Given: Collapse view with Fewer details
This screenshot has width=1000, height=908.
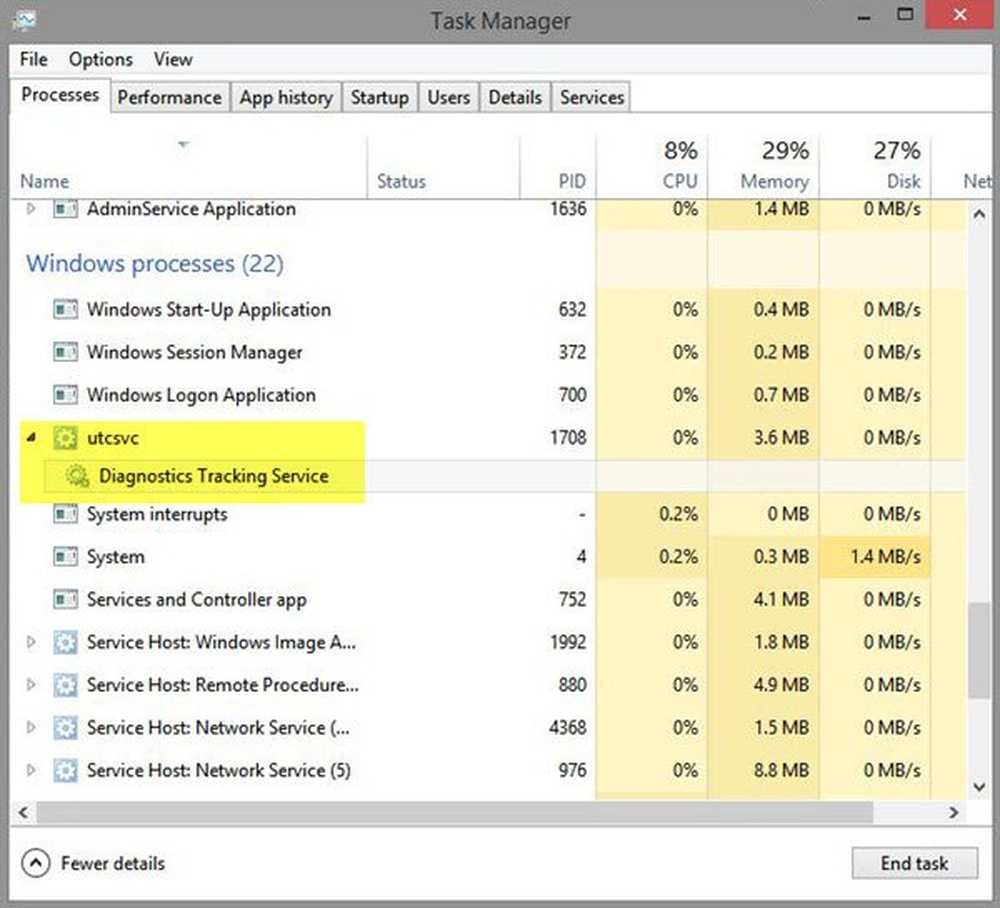Looking at the screenshot, I should [x=94, y=863].
